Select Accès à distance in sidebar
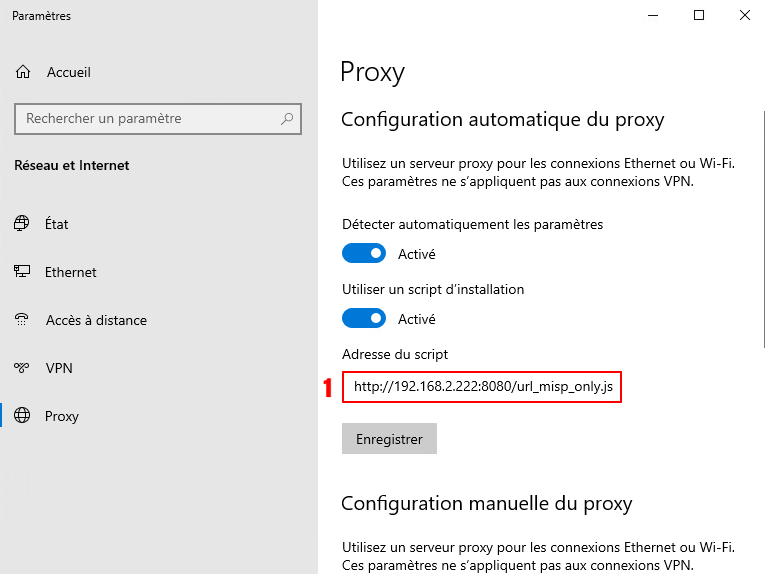The height and width of the screenshot is (574, 765). click(x=96, y=320)
